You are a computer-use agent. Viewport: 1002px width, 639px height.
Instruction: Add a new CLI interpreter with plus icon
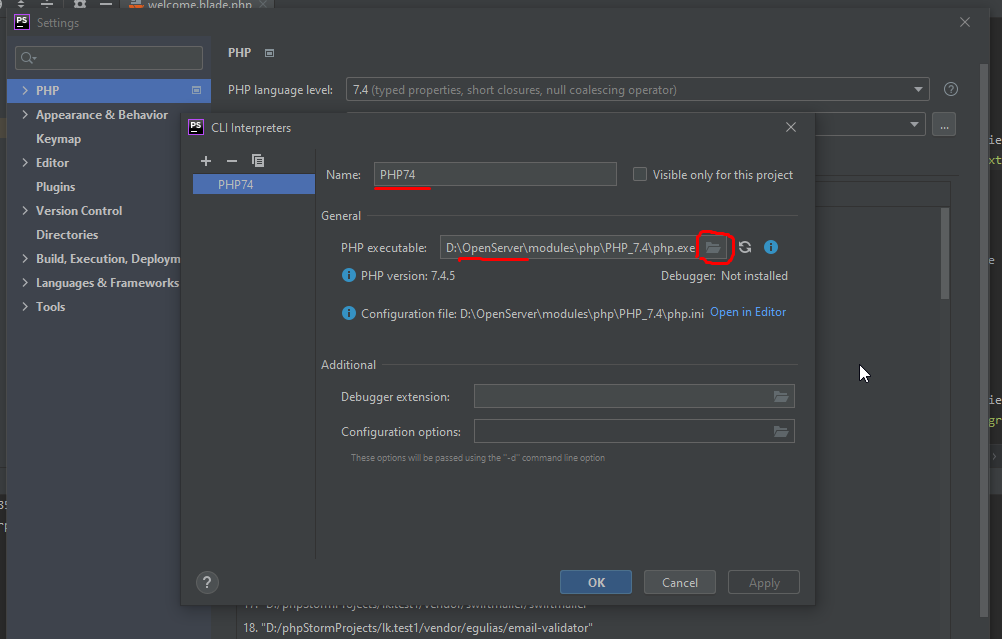coord(206,161)
